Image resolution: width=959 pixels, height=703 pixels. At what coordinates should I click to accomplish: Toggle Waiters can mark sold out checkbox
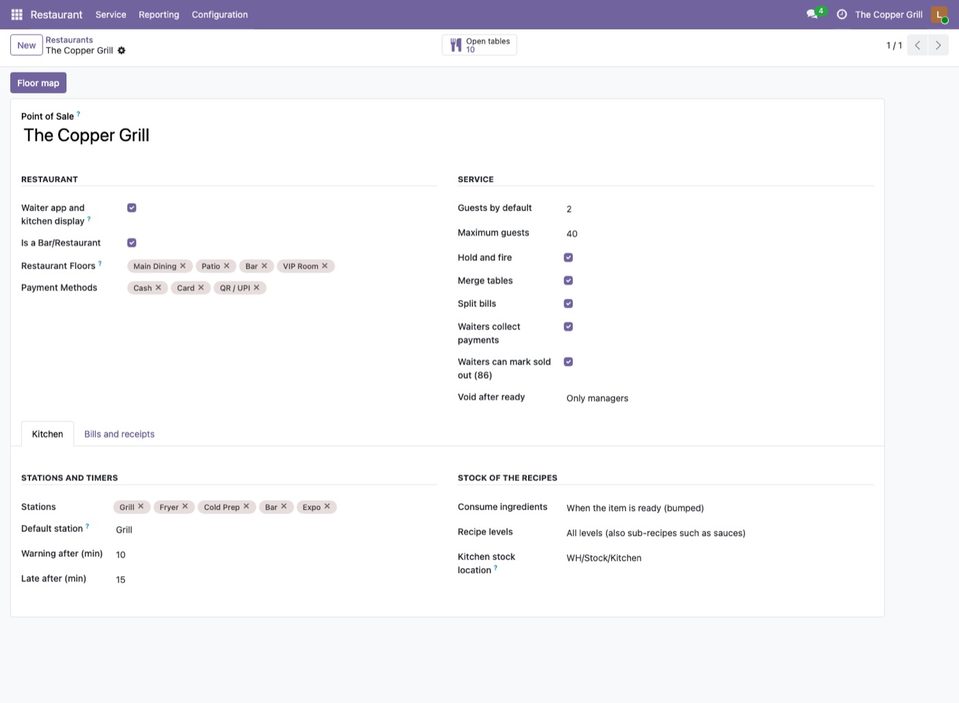[568, 362]
